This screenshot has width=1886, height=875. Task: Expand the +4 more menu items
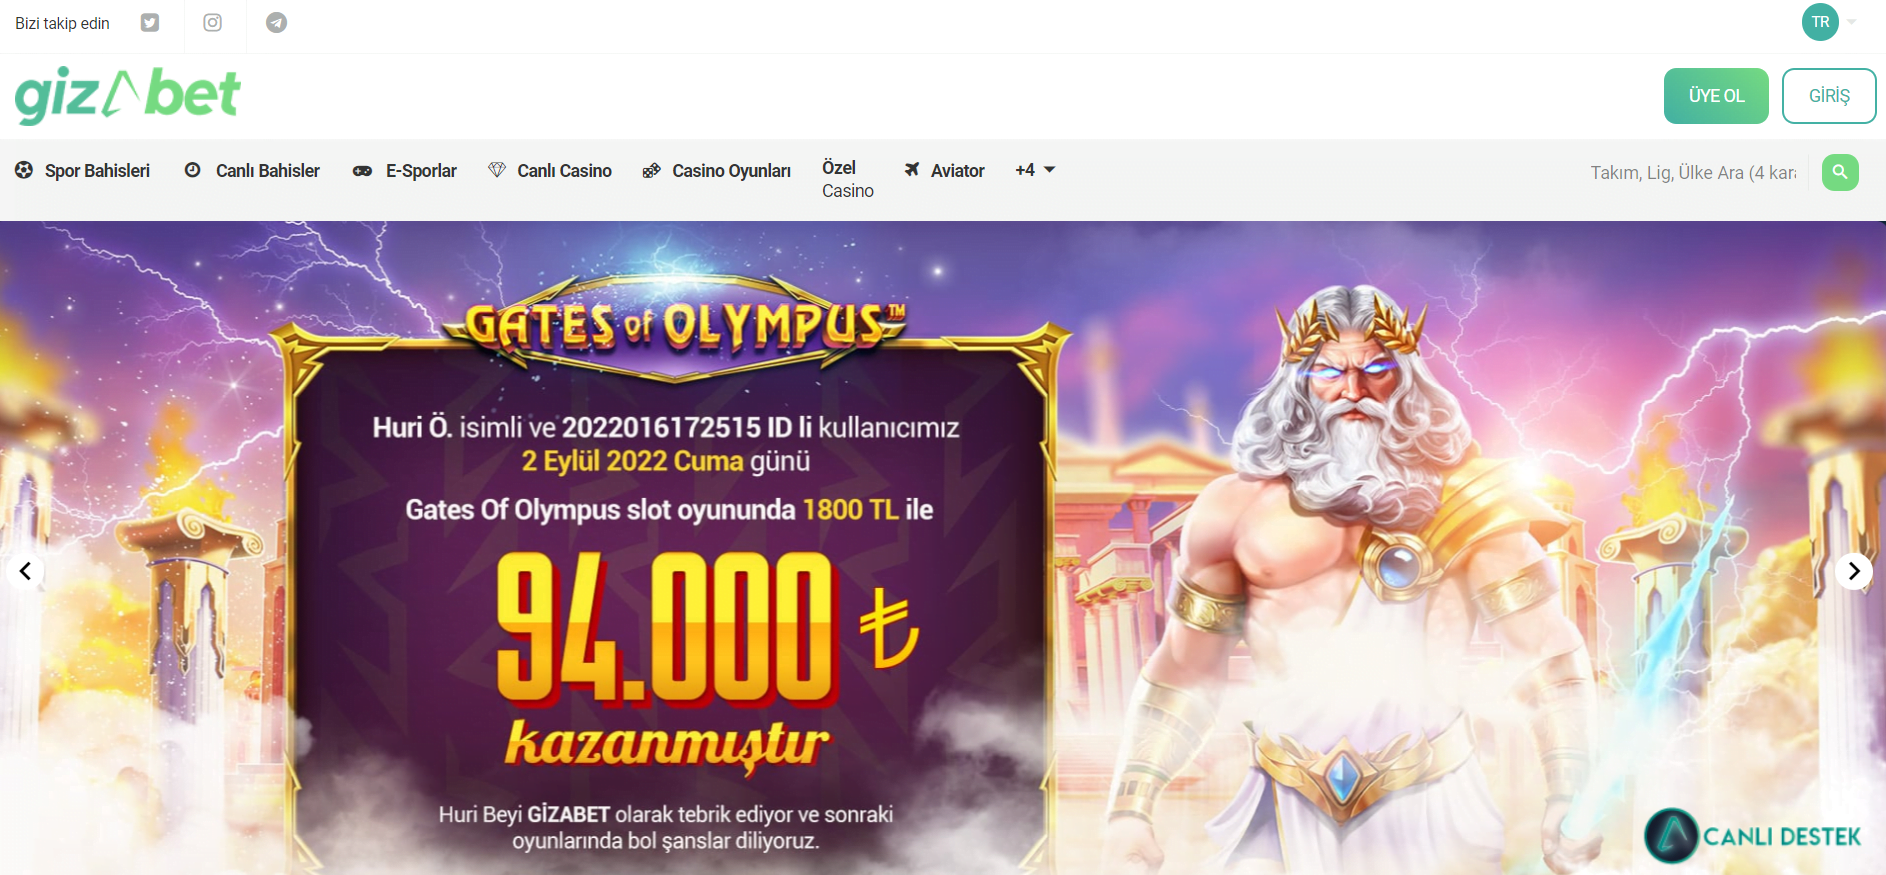(x=1035, y=170)
